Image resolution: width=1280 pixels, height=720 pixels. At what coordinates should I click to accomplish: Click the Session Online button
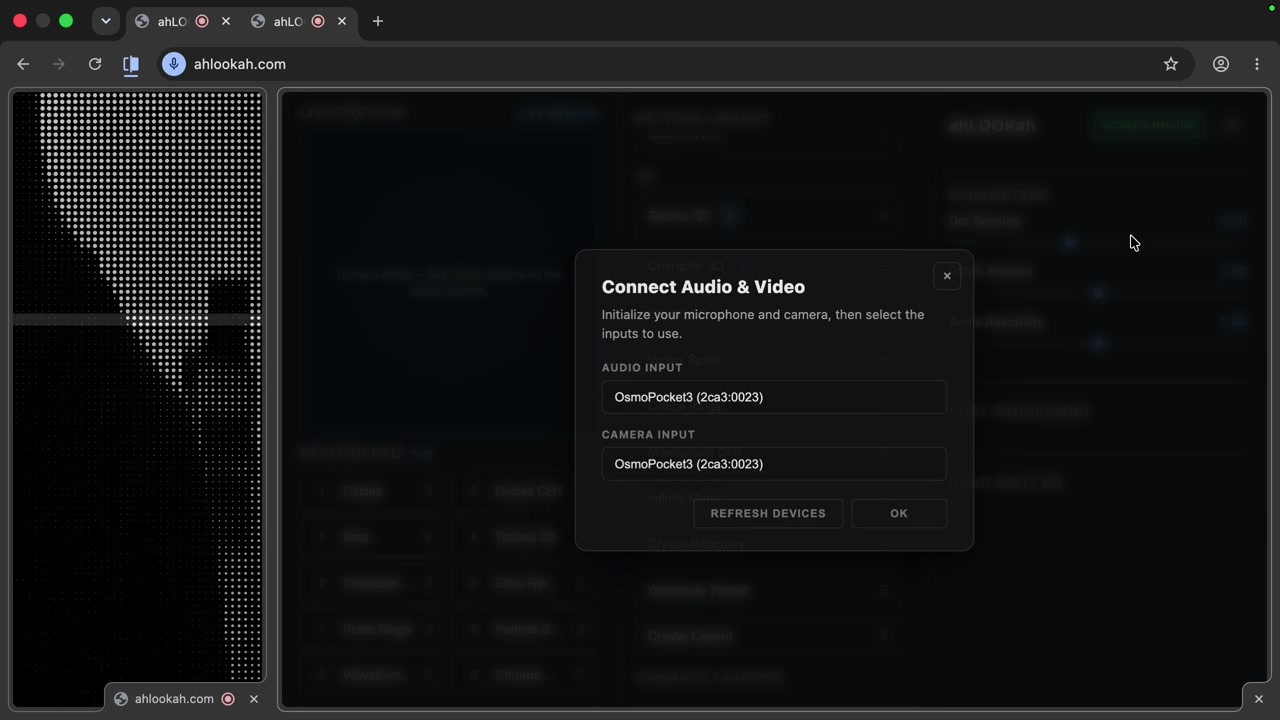tap(1149, 125)
